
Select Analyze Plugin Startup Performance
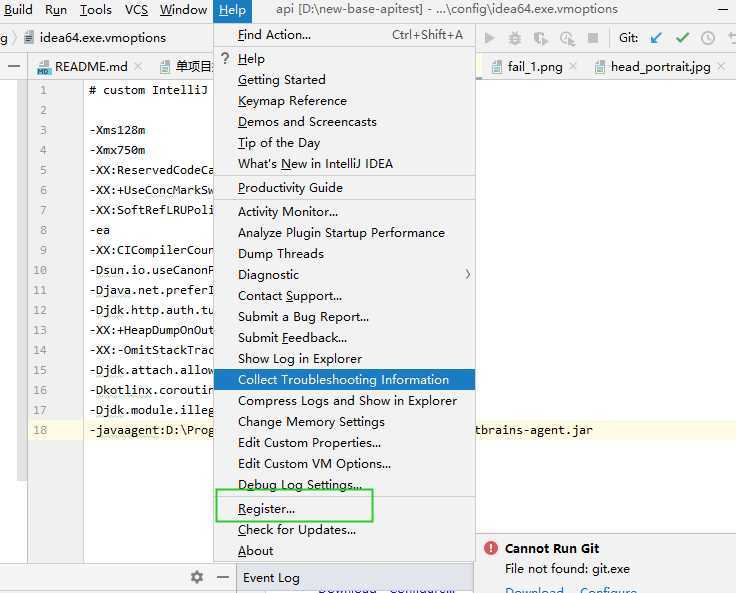point(344,233)
